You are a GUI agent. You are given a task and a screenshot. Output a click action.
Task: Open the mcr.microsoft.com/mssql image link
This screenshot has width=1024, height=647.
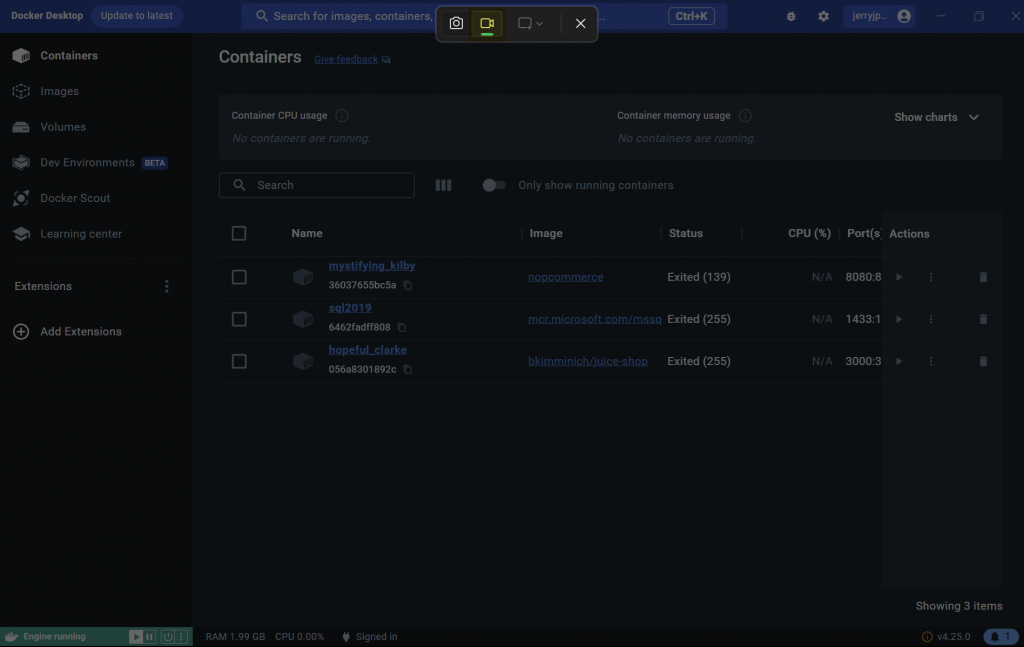point(594,319)
